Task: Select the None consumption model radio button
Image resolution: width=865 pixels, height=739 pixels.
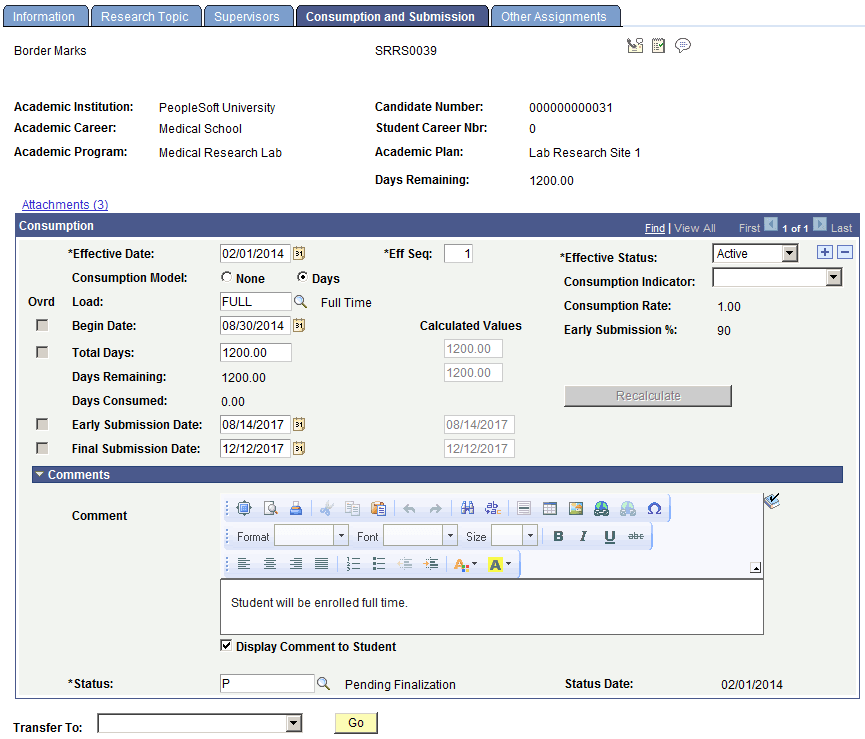Action: coord(226,277)
